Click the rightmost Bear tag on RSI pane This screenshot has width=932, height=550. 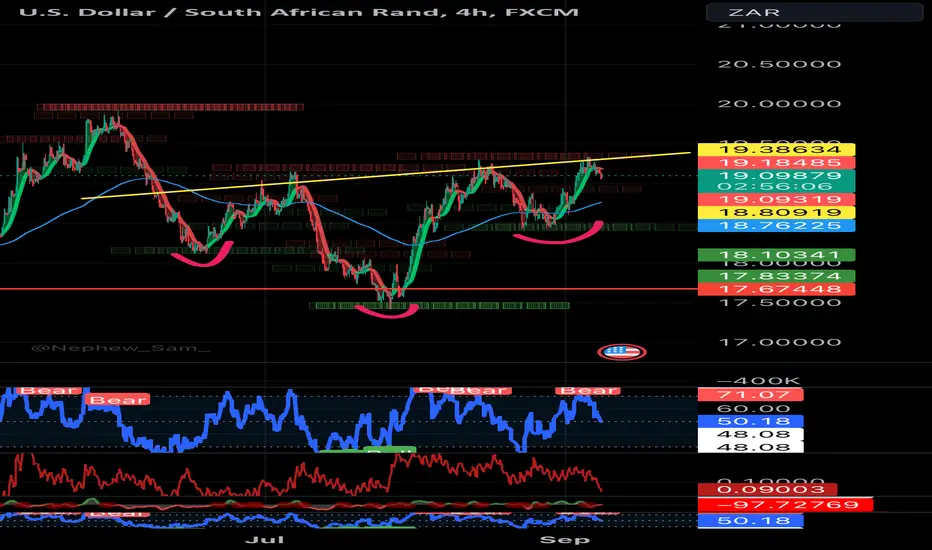[587, 391]
